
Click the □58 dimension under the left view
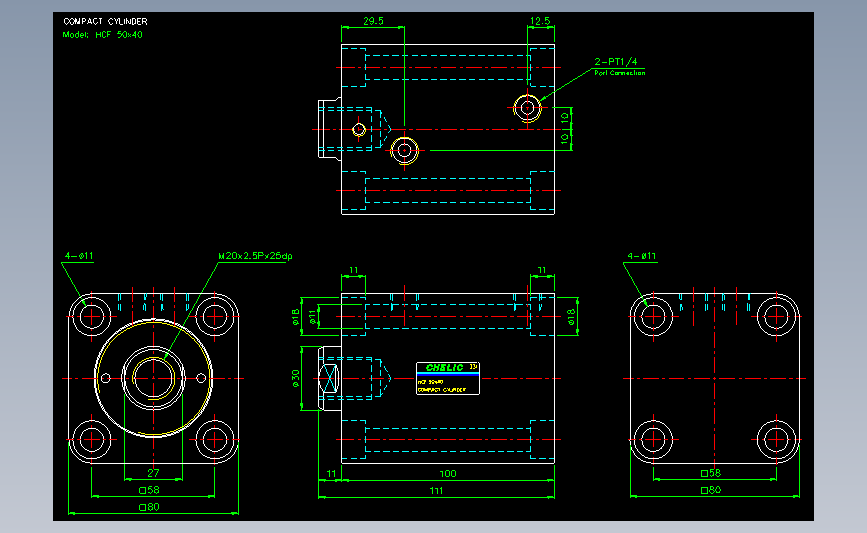(149, 490)
